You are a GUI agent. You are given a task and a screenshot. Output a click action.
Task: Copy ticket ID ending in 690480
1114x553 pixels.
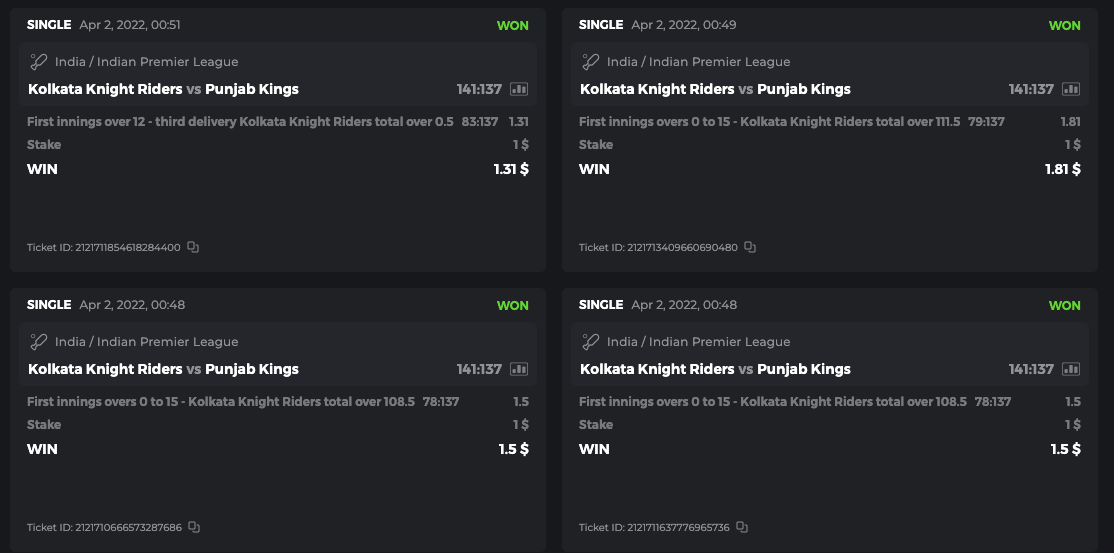click(750, 247)
